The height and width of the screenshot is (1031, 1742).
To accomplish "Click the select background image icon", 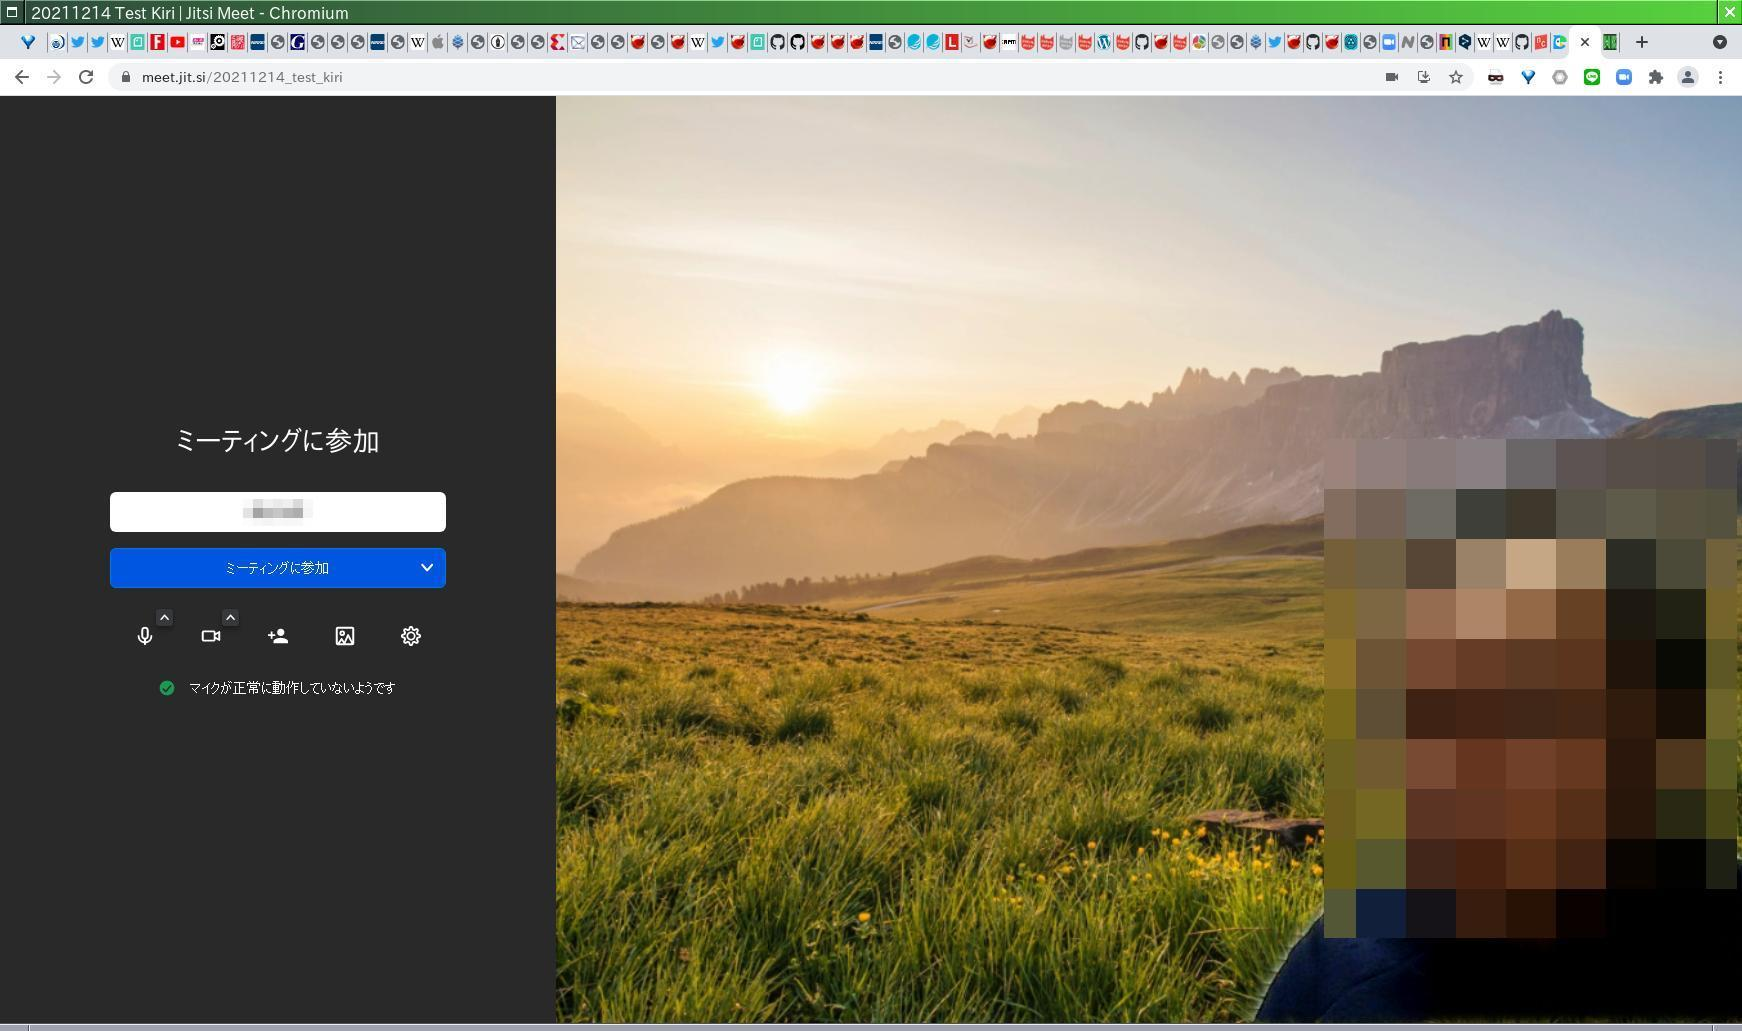I will pyautogui.click(x=344, y=636).
